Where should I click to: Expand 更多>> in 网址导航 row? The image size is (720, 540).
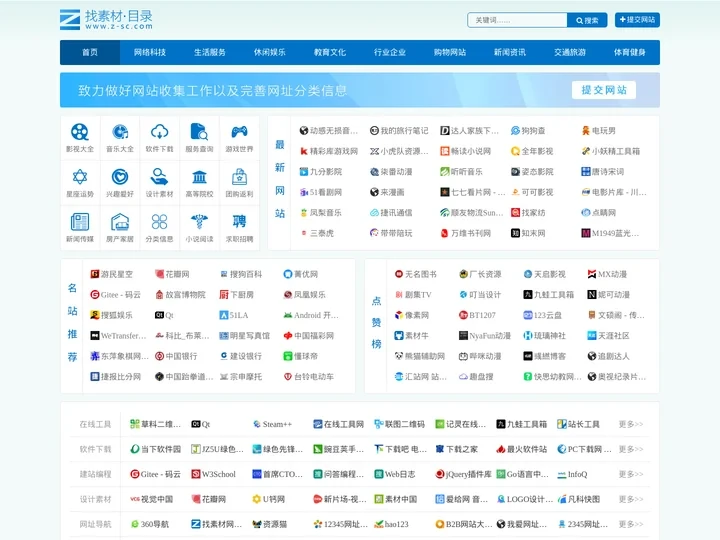pos(631,524)
